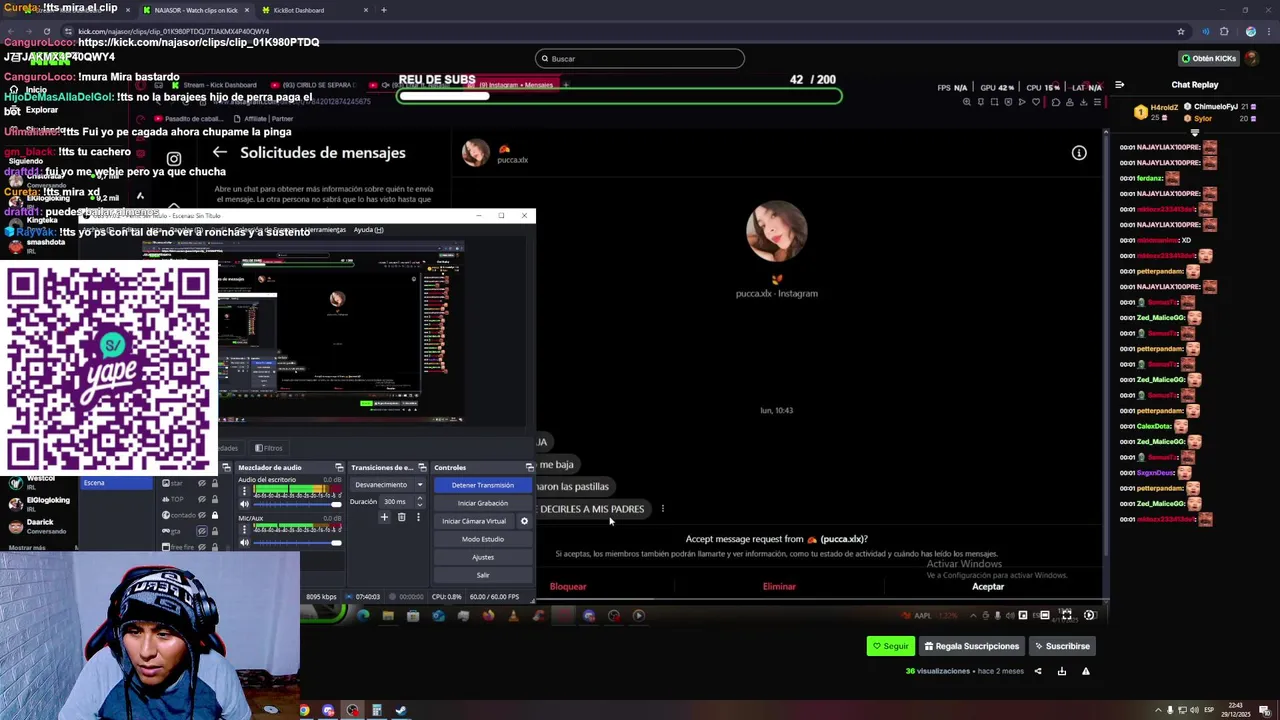This screenshot has width=1280, height=720.
Task: Adjust the Mic/Aux volume slider
Action: (x=296, y=543)
